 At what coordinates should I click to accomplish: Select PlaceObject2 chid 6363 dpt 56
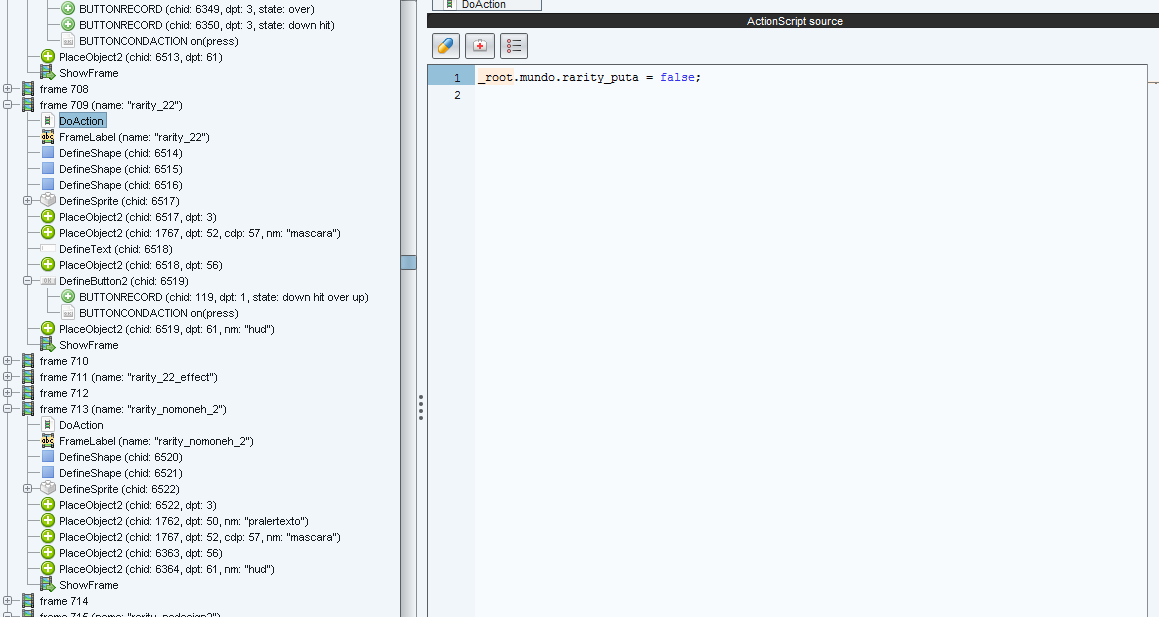click(x=140, y=553)
